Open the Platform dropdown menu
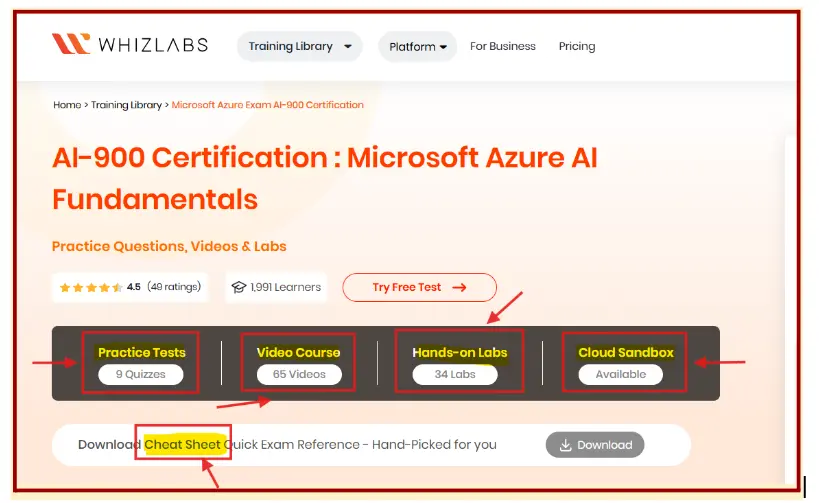This screenshot has height=503, width=819. pyautogui.click(x=417, y=46)
